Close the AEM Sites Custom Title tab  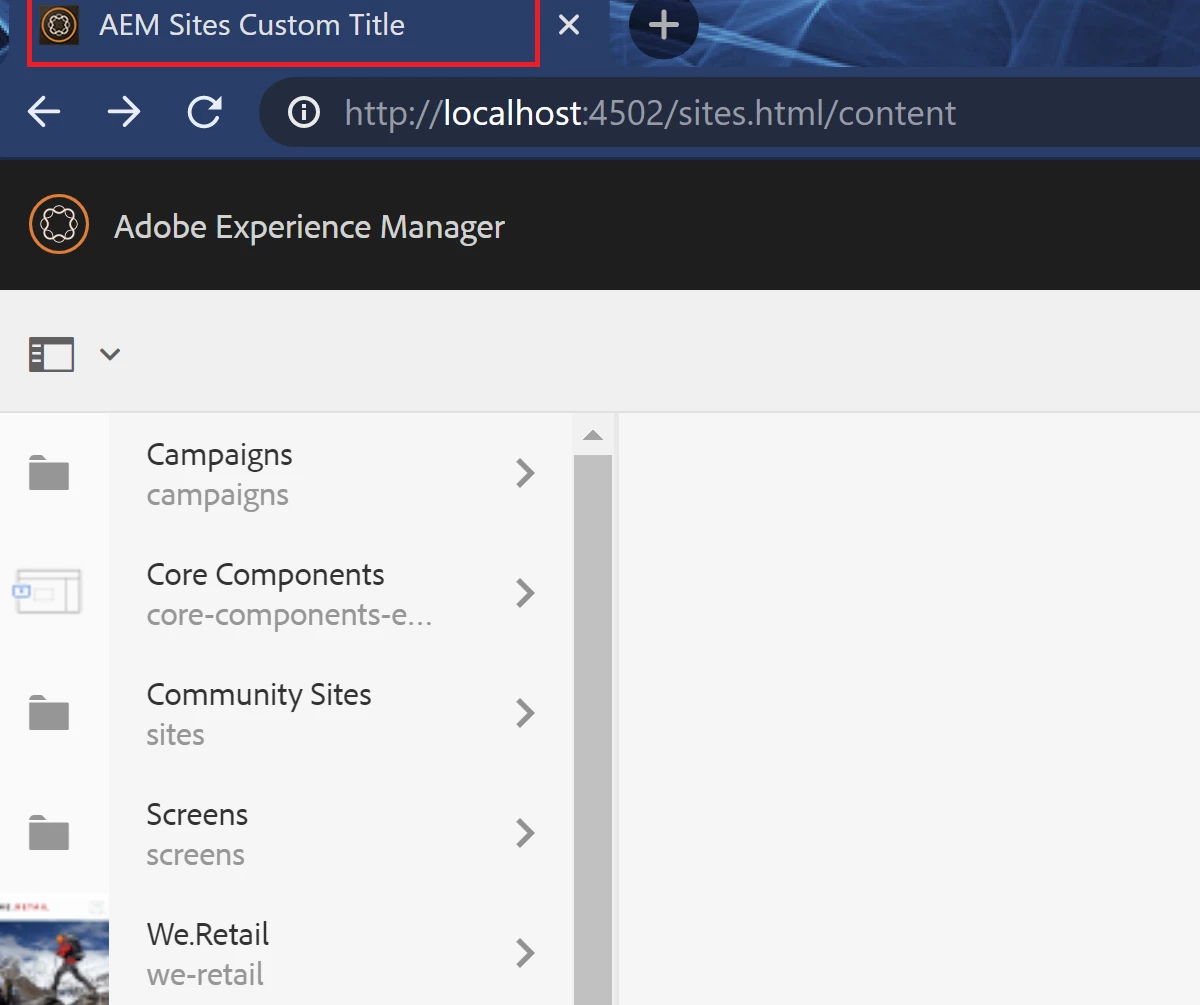click(568, 25)
